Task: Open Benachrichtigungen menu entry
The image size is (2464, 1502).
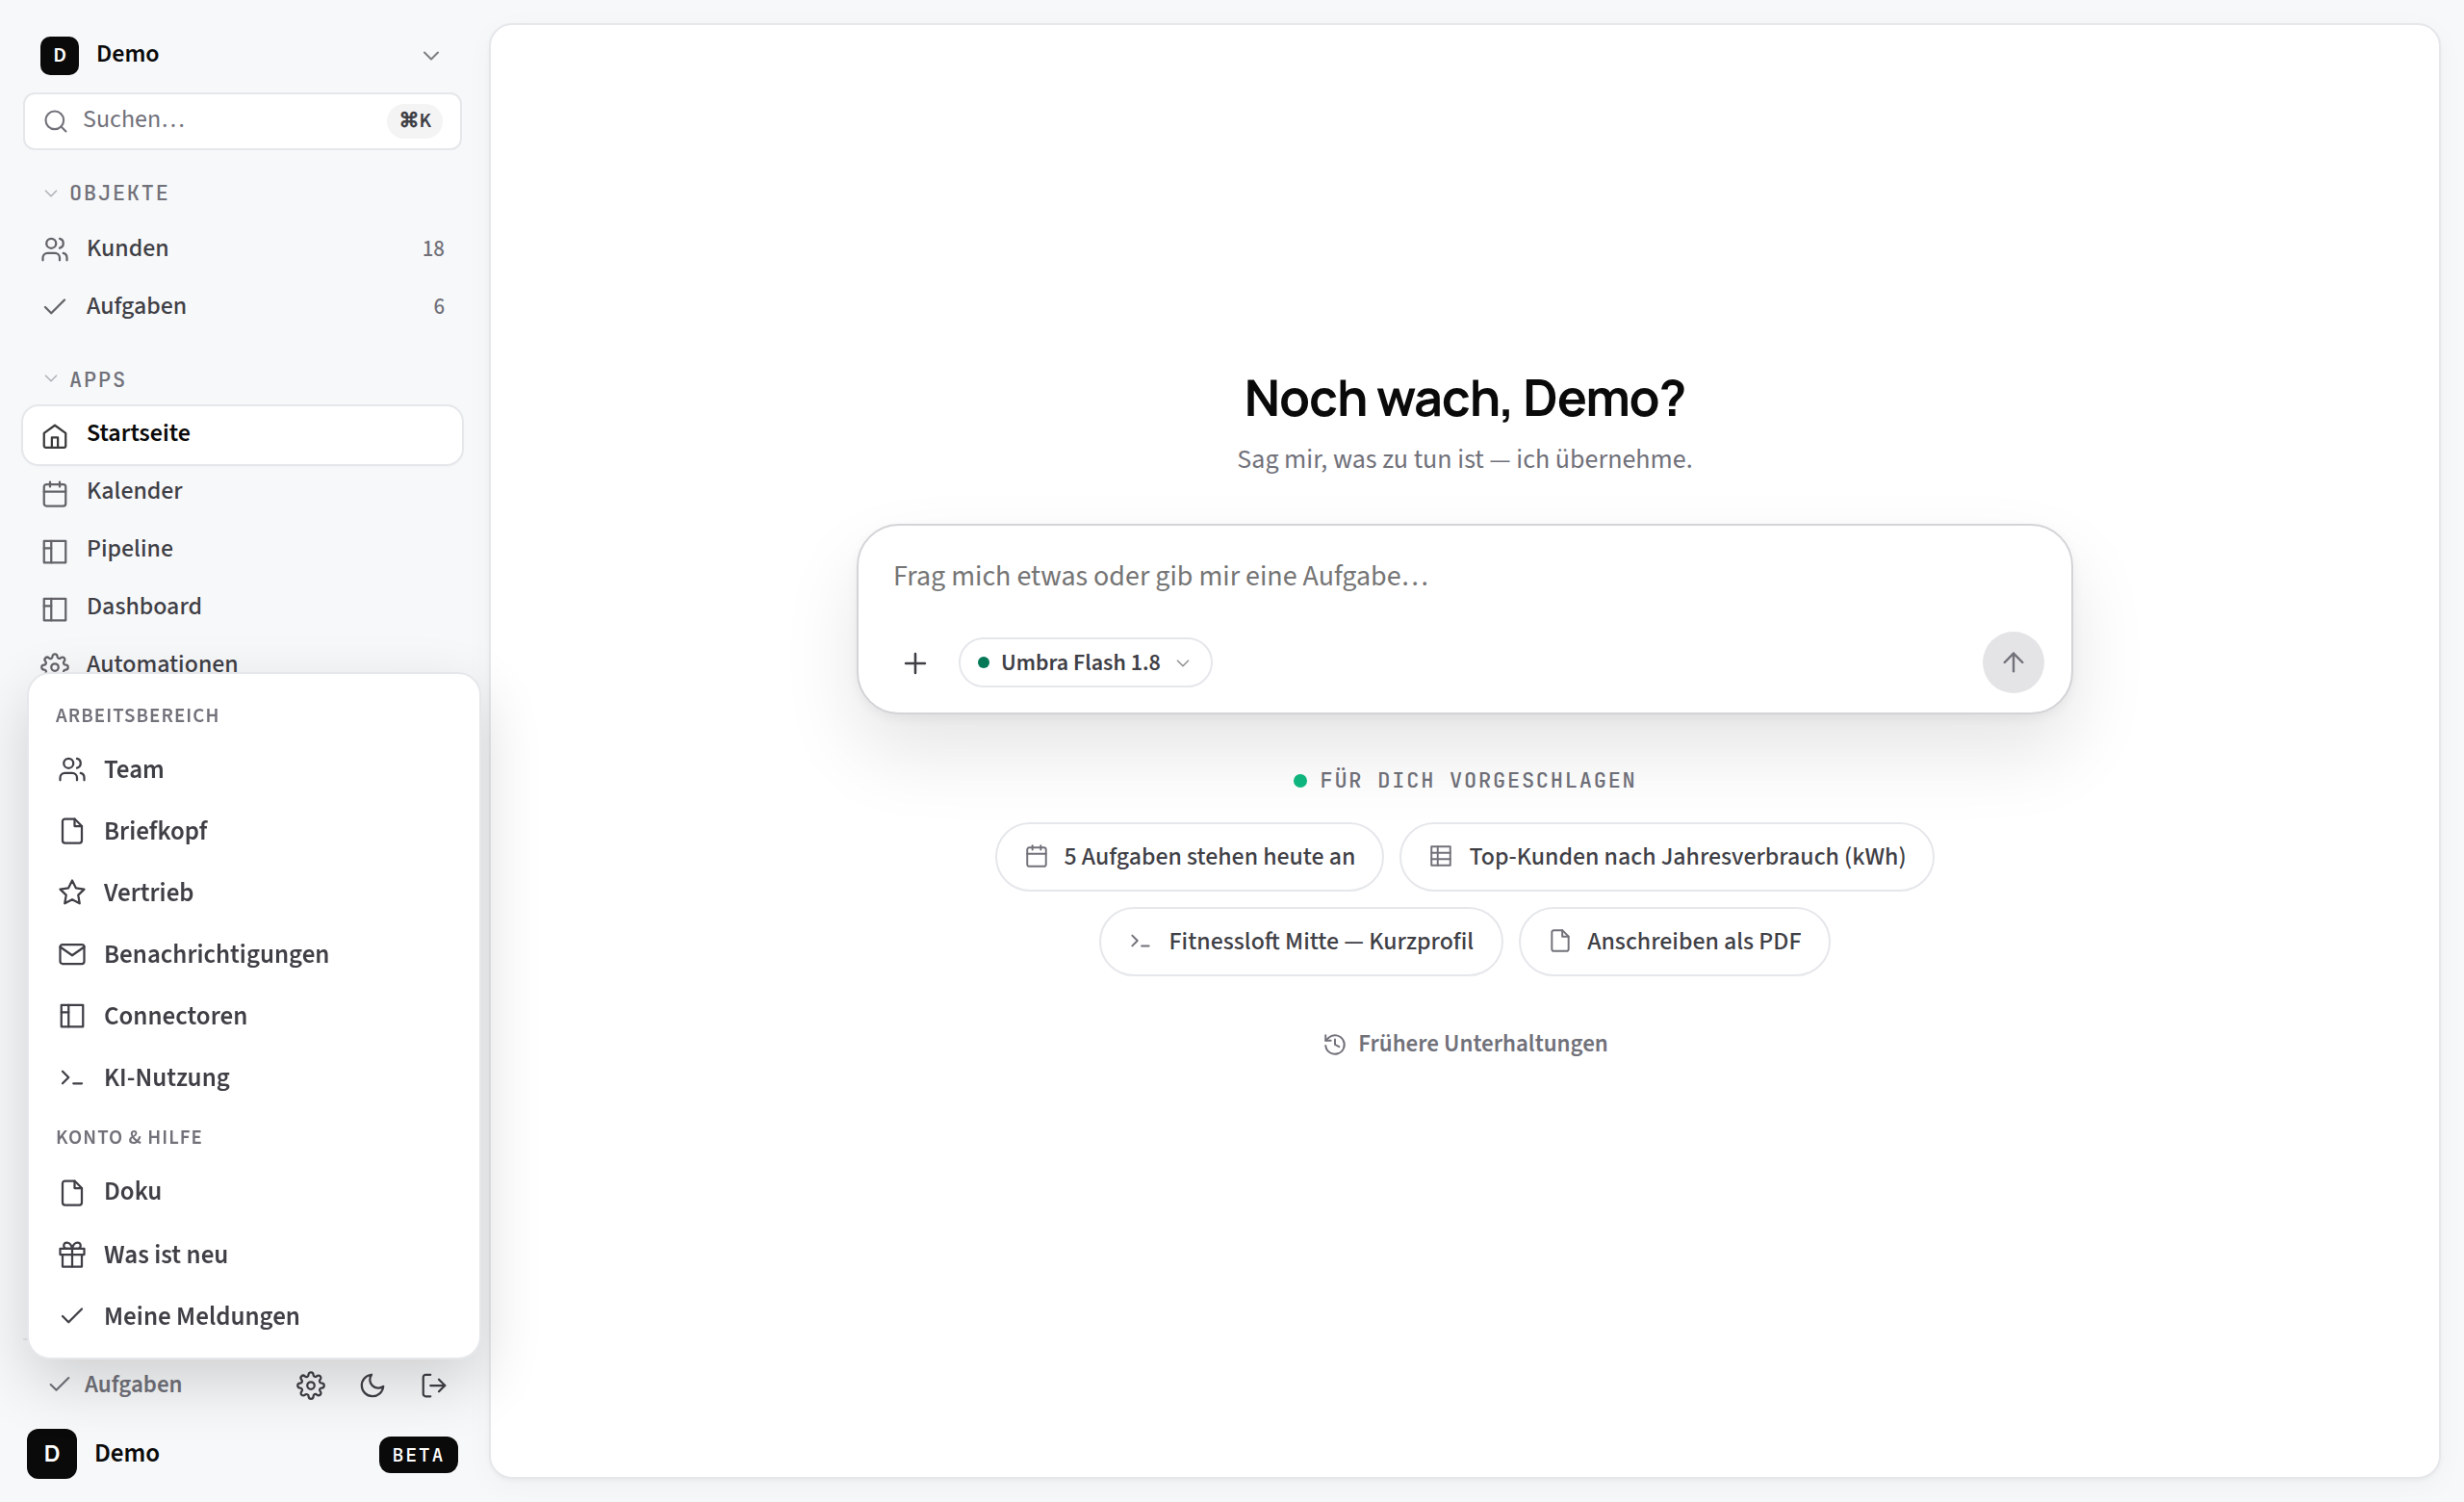Action: point(254,955)
